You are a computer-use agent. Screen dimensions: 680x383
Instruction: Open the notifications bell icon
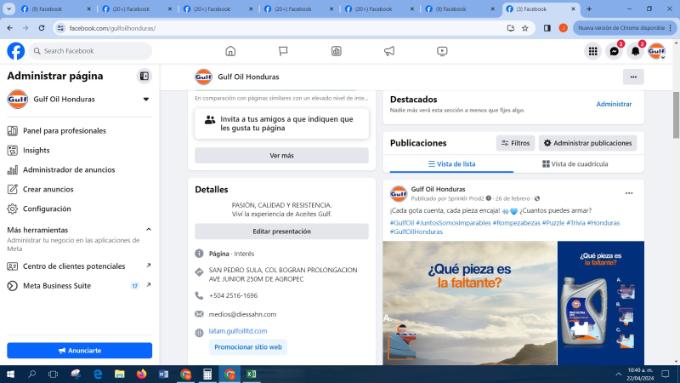click(x=635, y=51)
